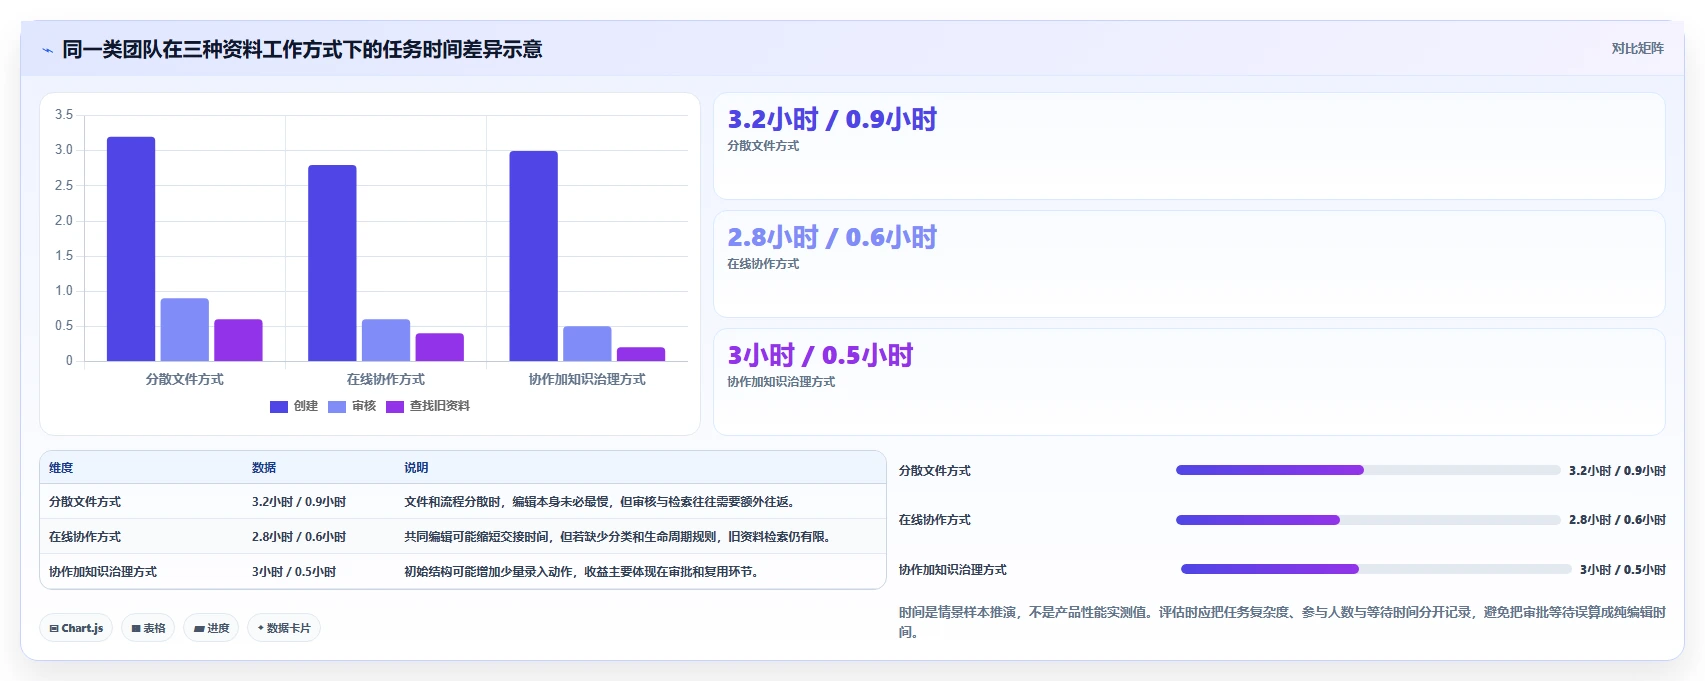Toggle the 查找旧资料 legend entry
Viewport: 1705px width, 681px height.
428,406
